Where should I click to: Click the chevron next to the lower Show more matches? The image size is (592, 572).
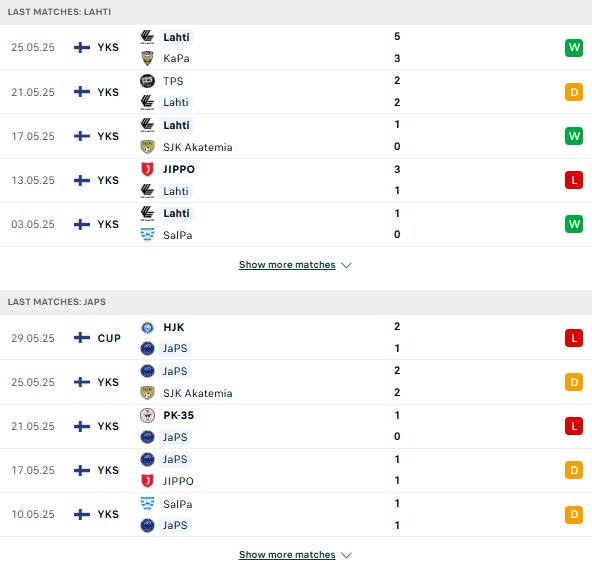[x=346, y=555]
